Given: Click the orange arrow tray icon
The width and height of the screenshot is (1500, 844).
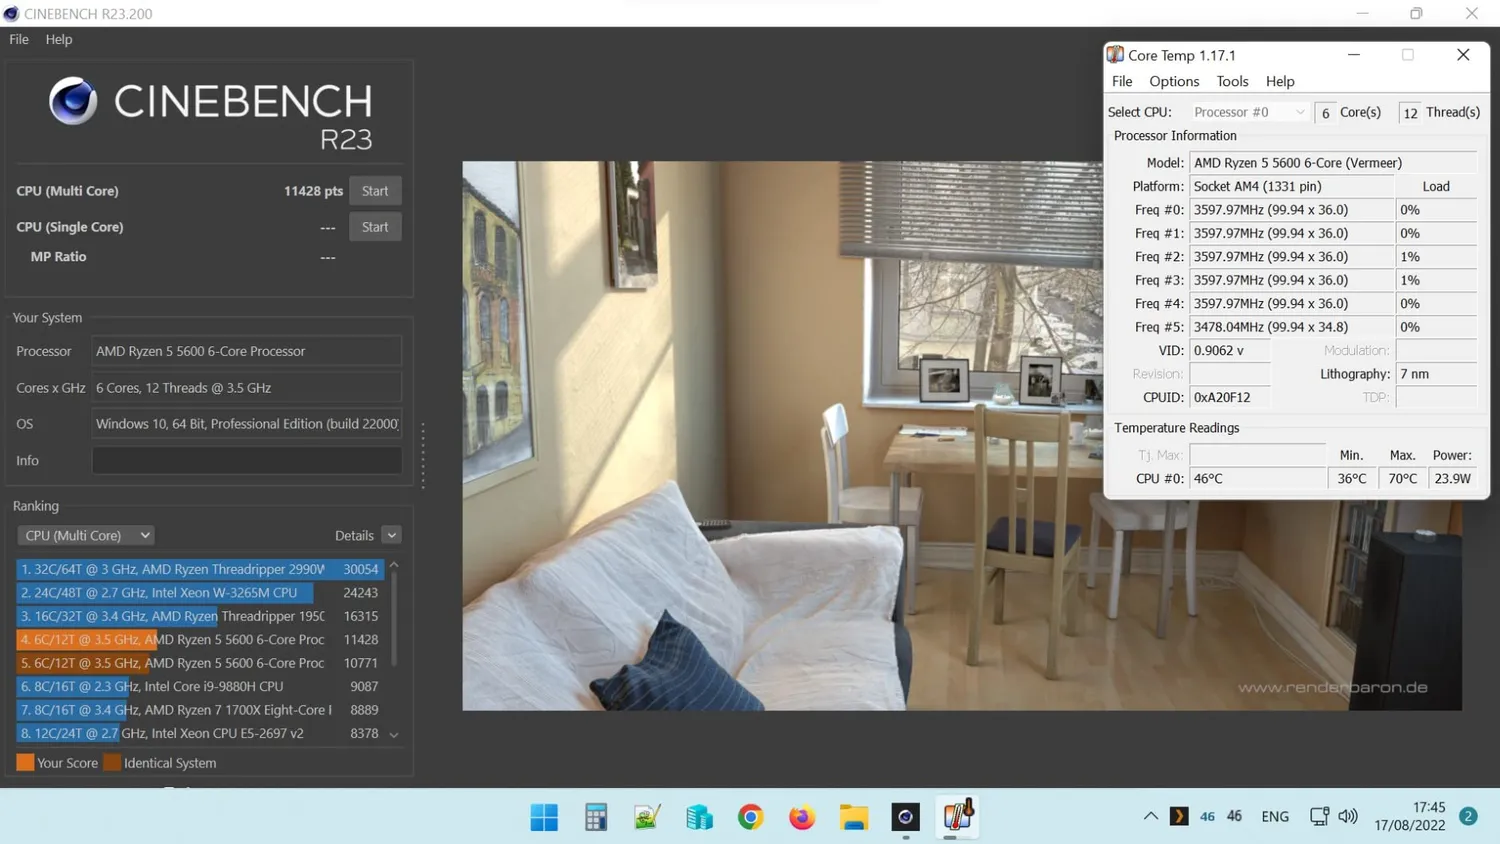Looking at the screenshot, I should click(x=1179, y=816).
